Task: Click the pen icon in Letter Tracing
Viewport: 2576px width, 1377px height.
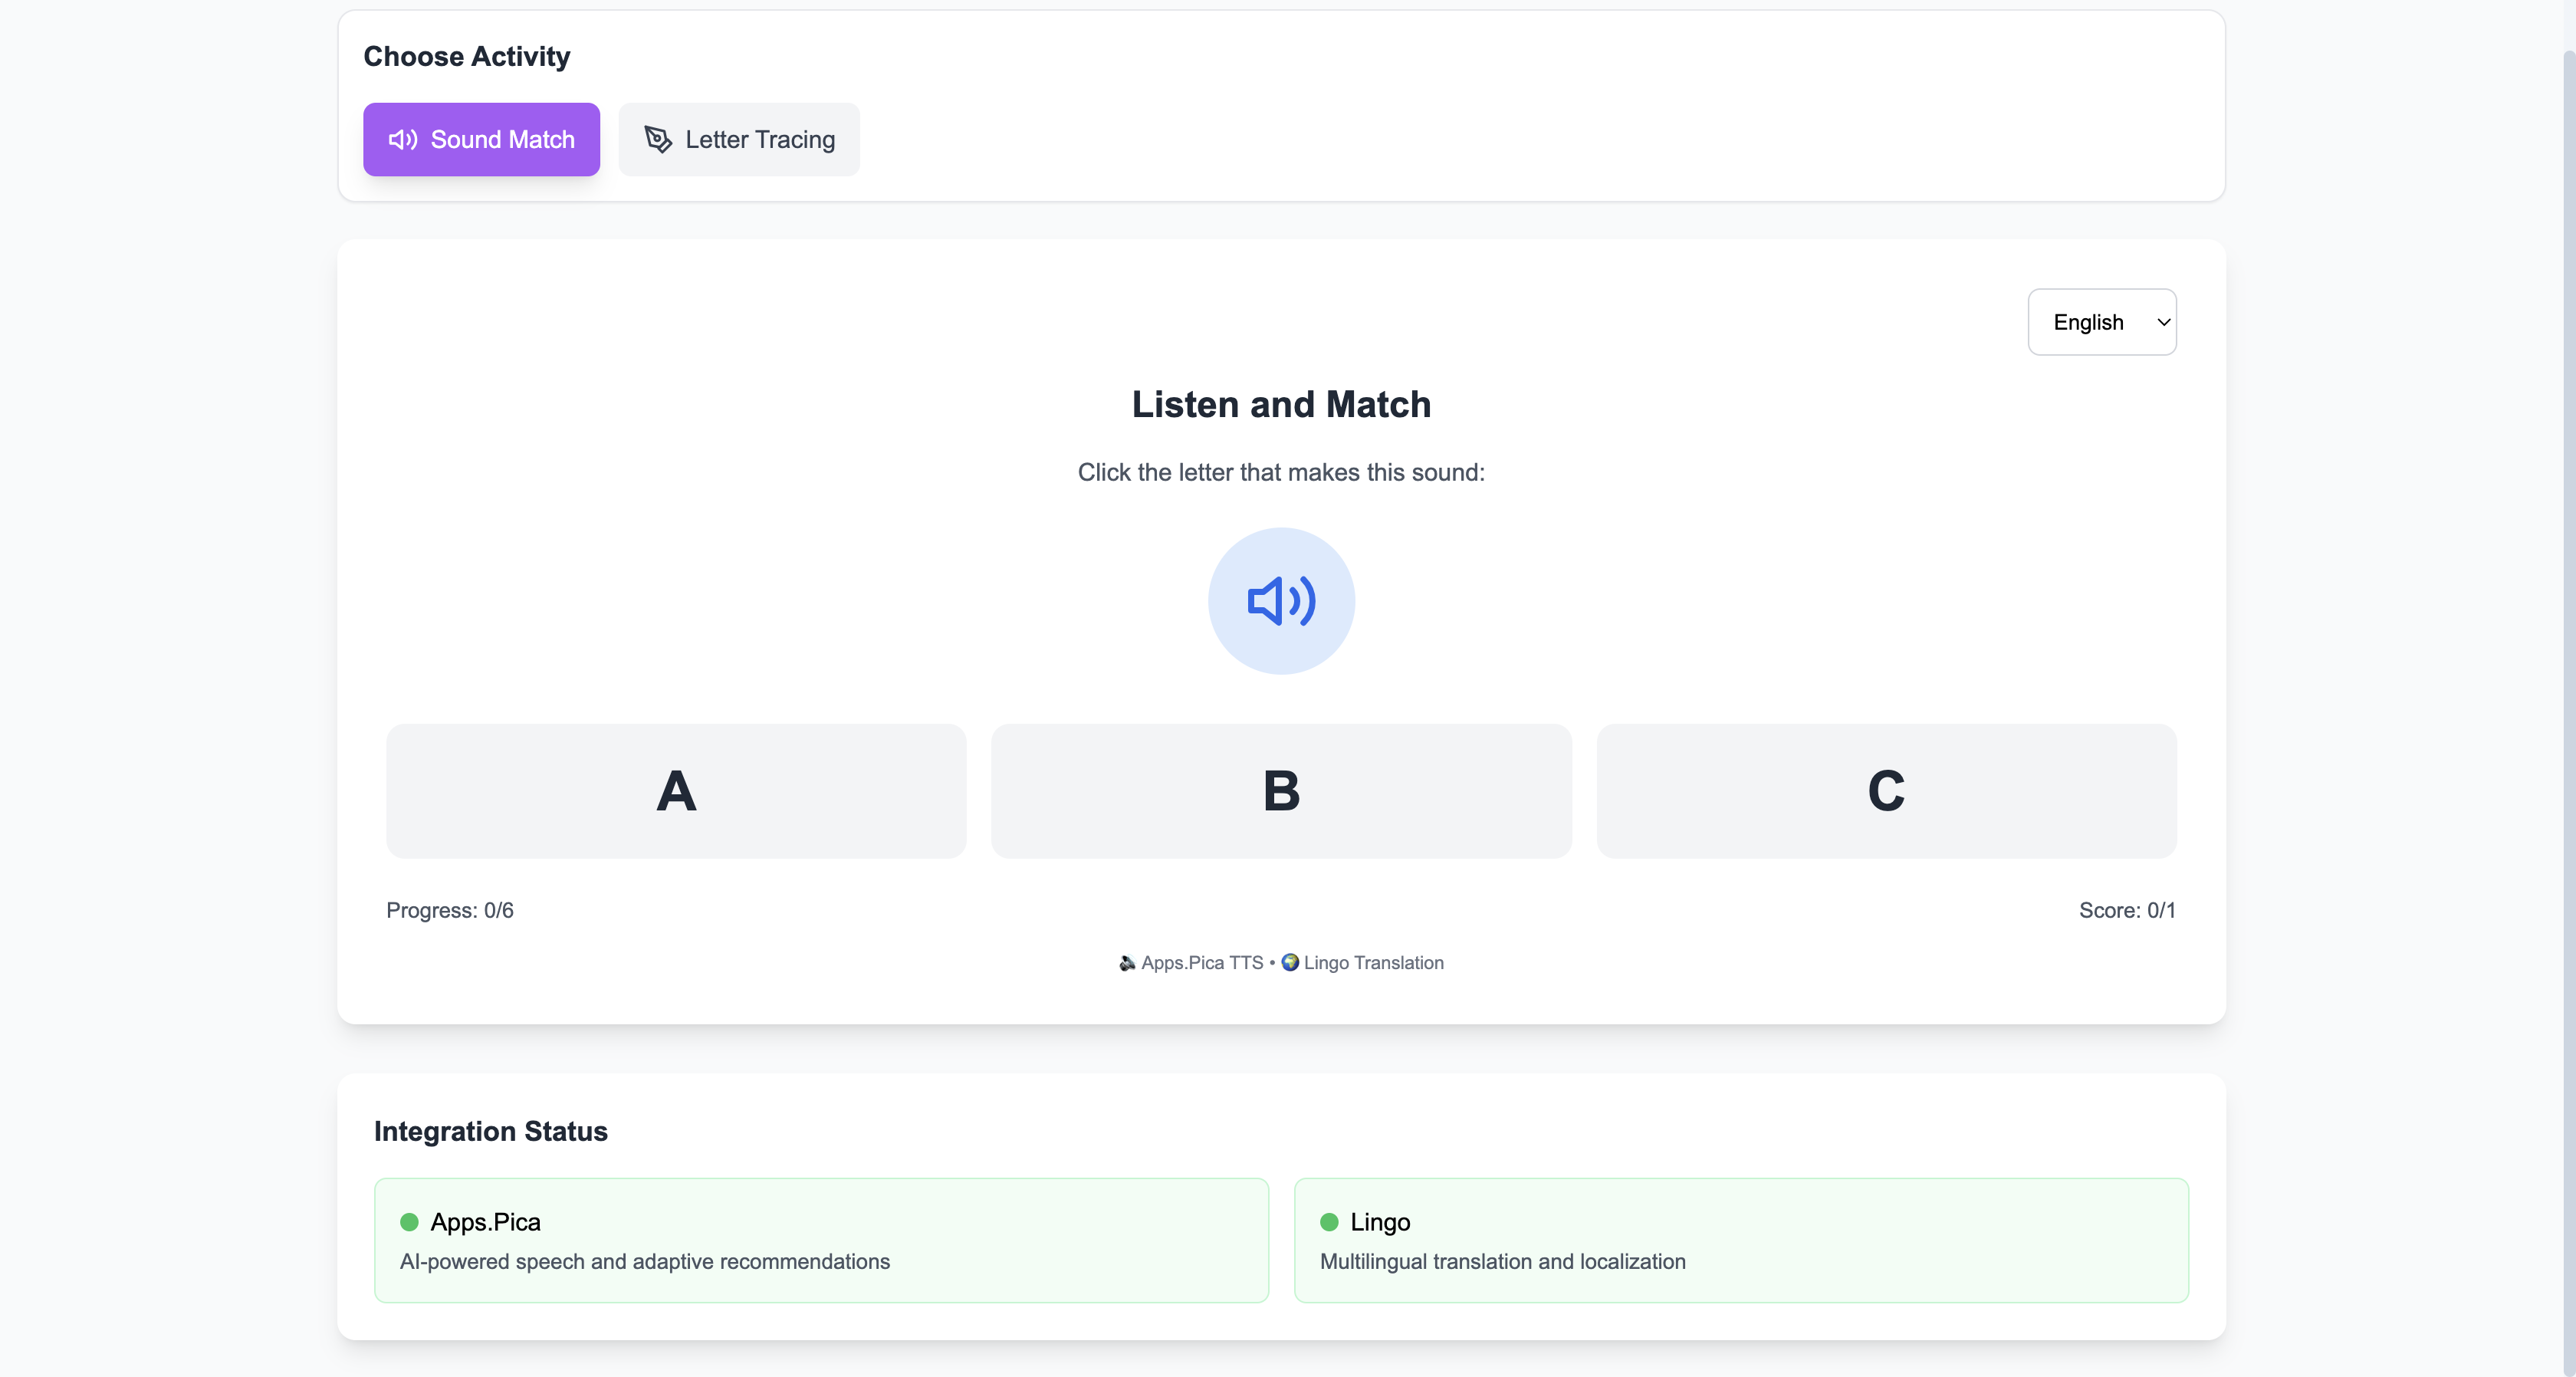Action: [x=658, y=140]
